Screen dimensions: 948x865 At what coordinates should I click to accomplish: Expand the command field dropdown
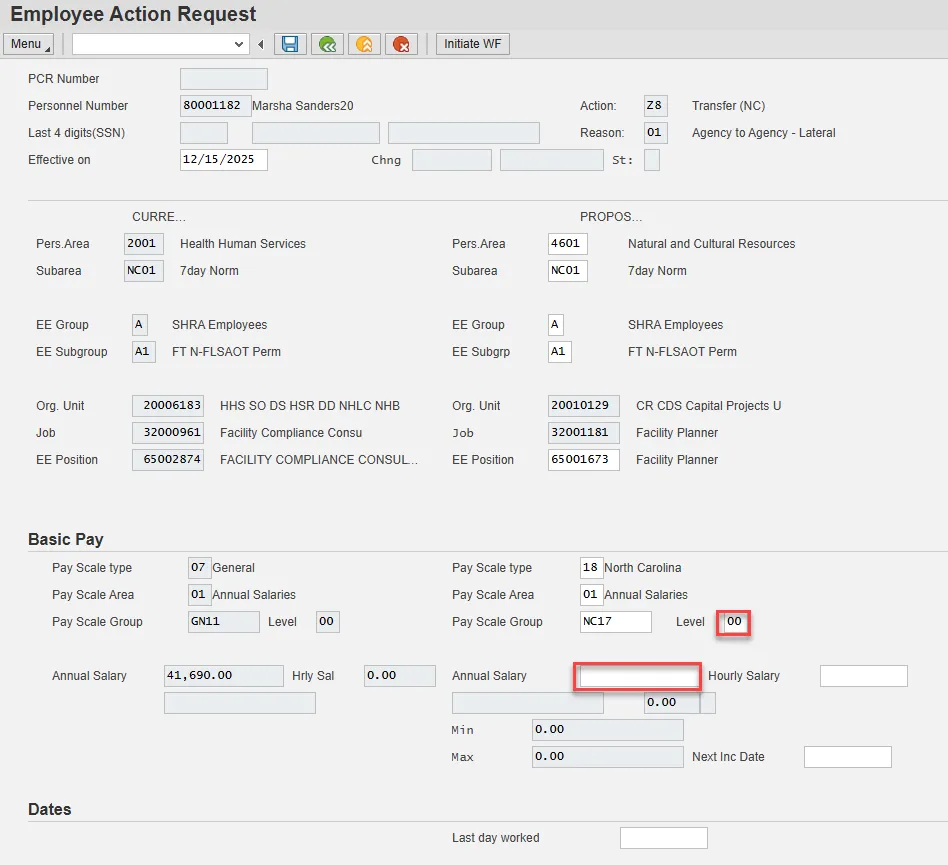(x=239, y=44)
